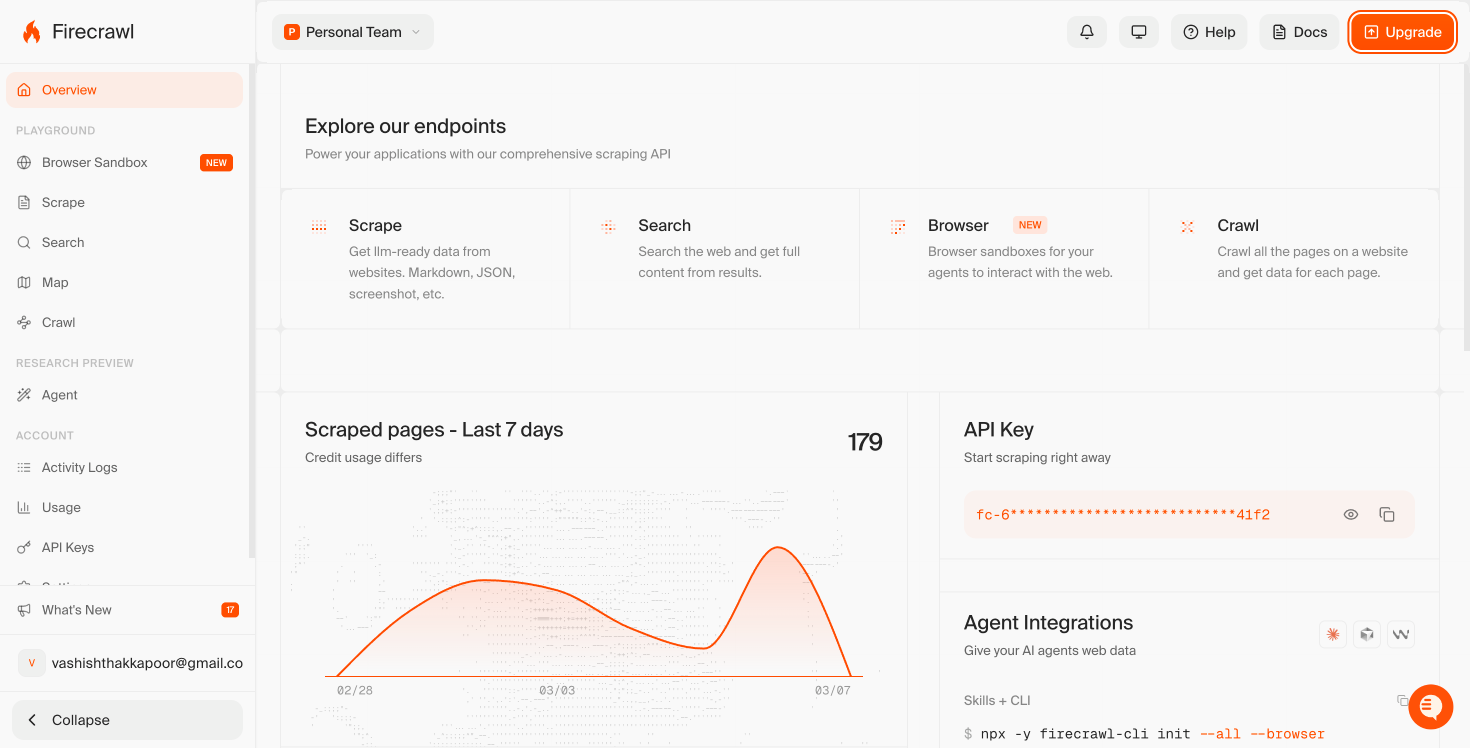
Task: Open Activity Logs page
Action: coord(124,467)
